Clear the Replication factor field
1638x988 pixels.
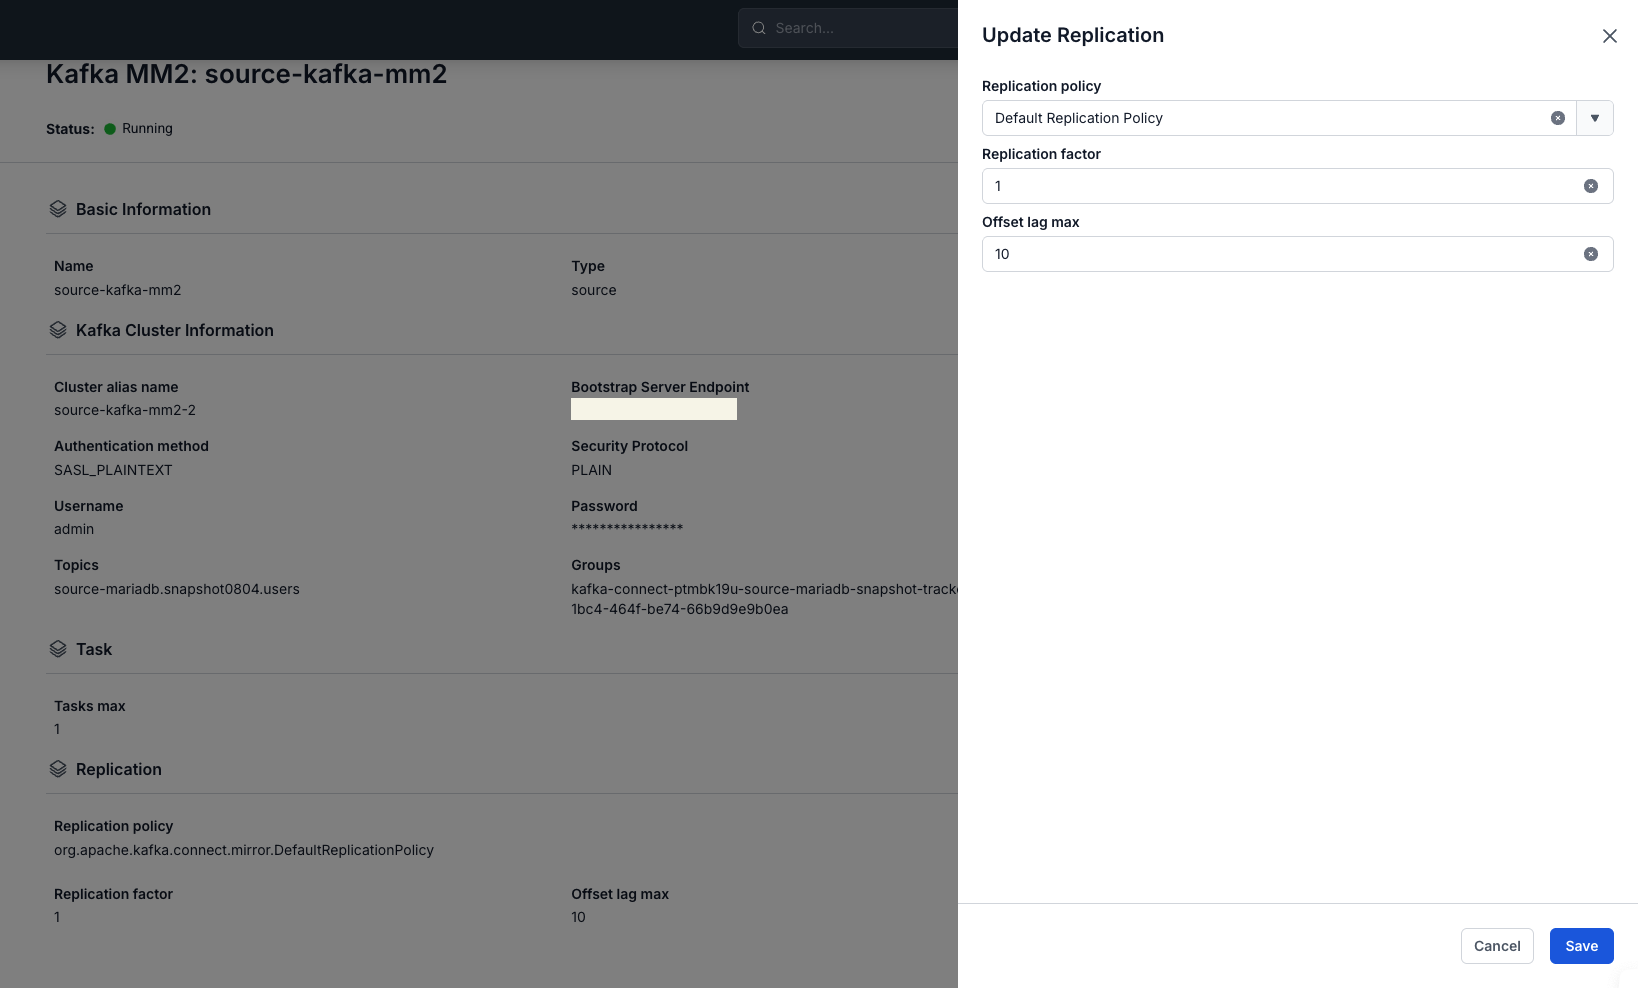pyautogui.click(x=1590, y=186)
